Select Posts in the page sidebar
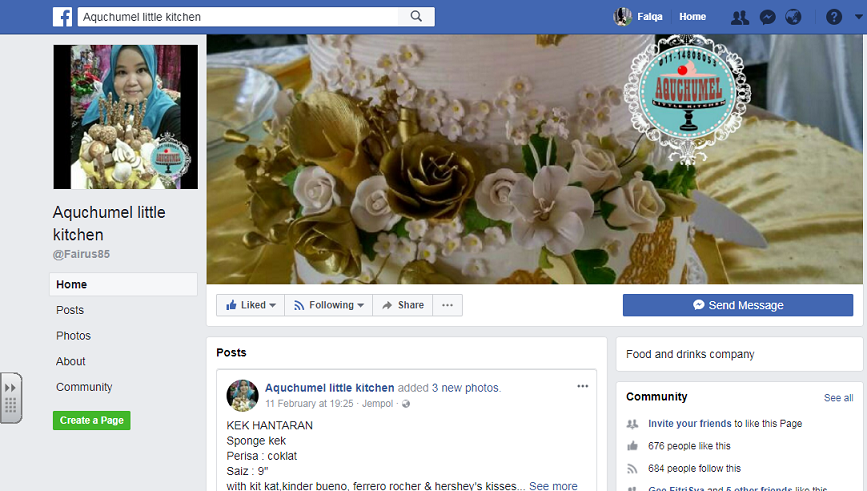The image size is (867, 491). click(70, 310)
